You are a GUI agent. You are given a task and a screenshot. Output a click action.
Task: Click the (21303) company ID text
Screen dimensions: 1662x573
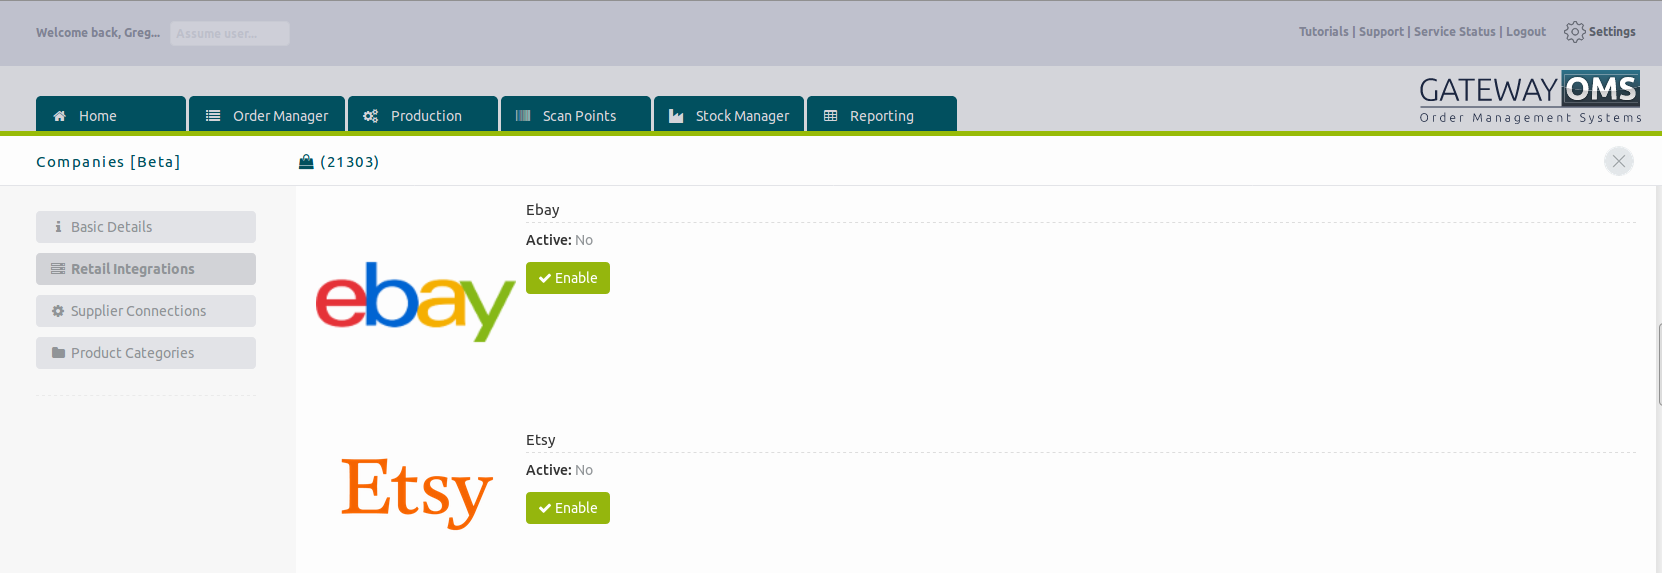[349, 162]
